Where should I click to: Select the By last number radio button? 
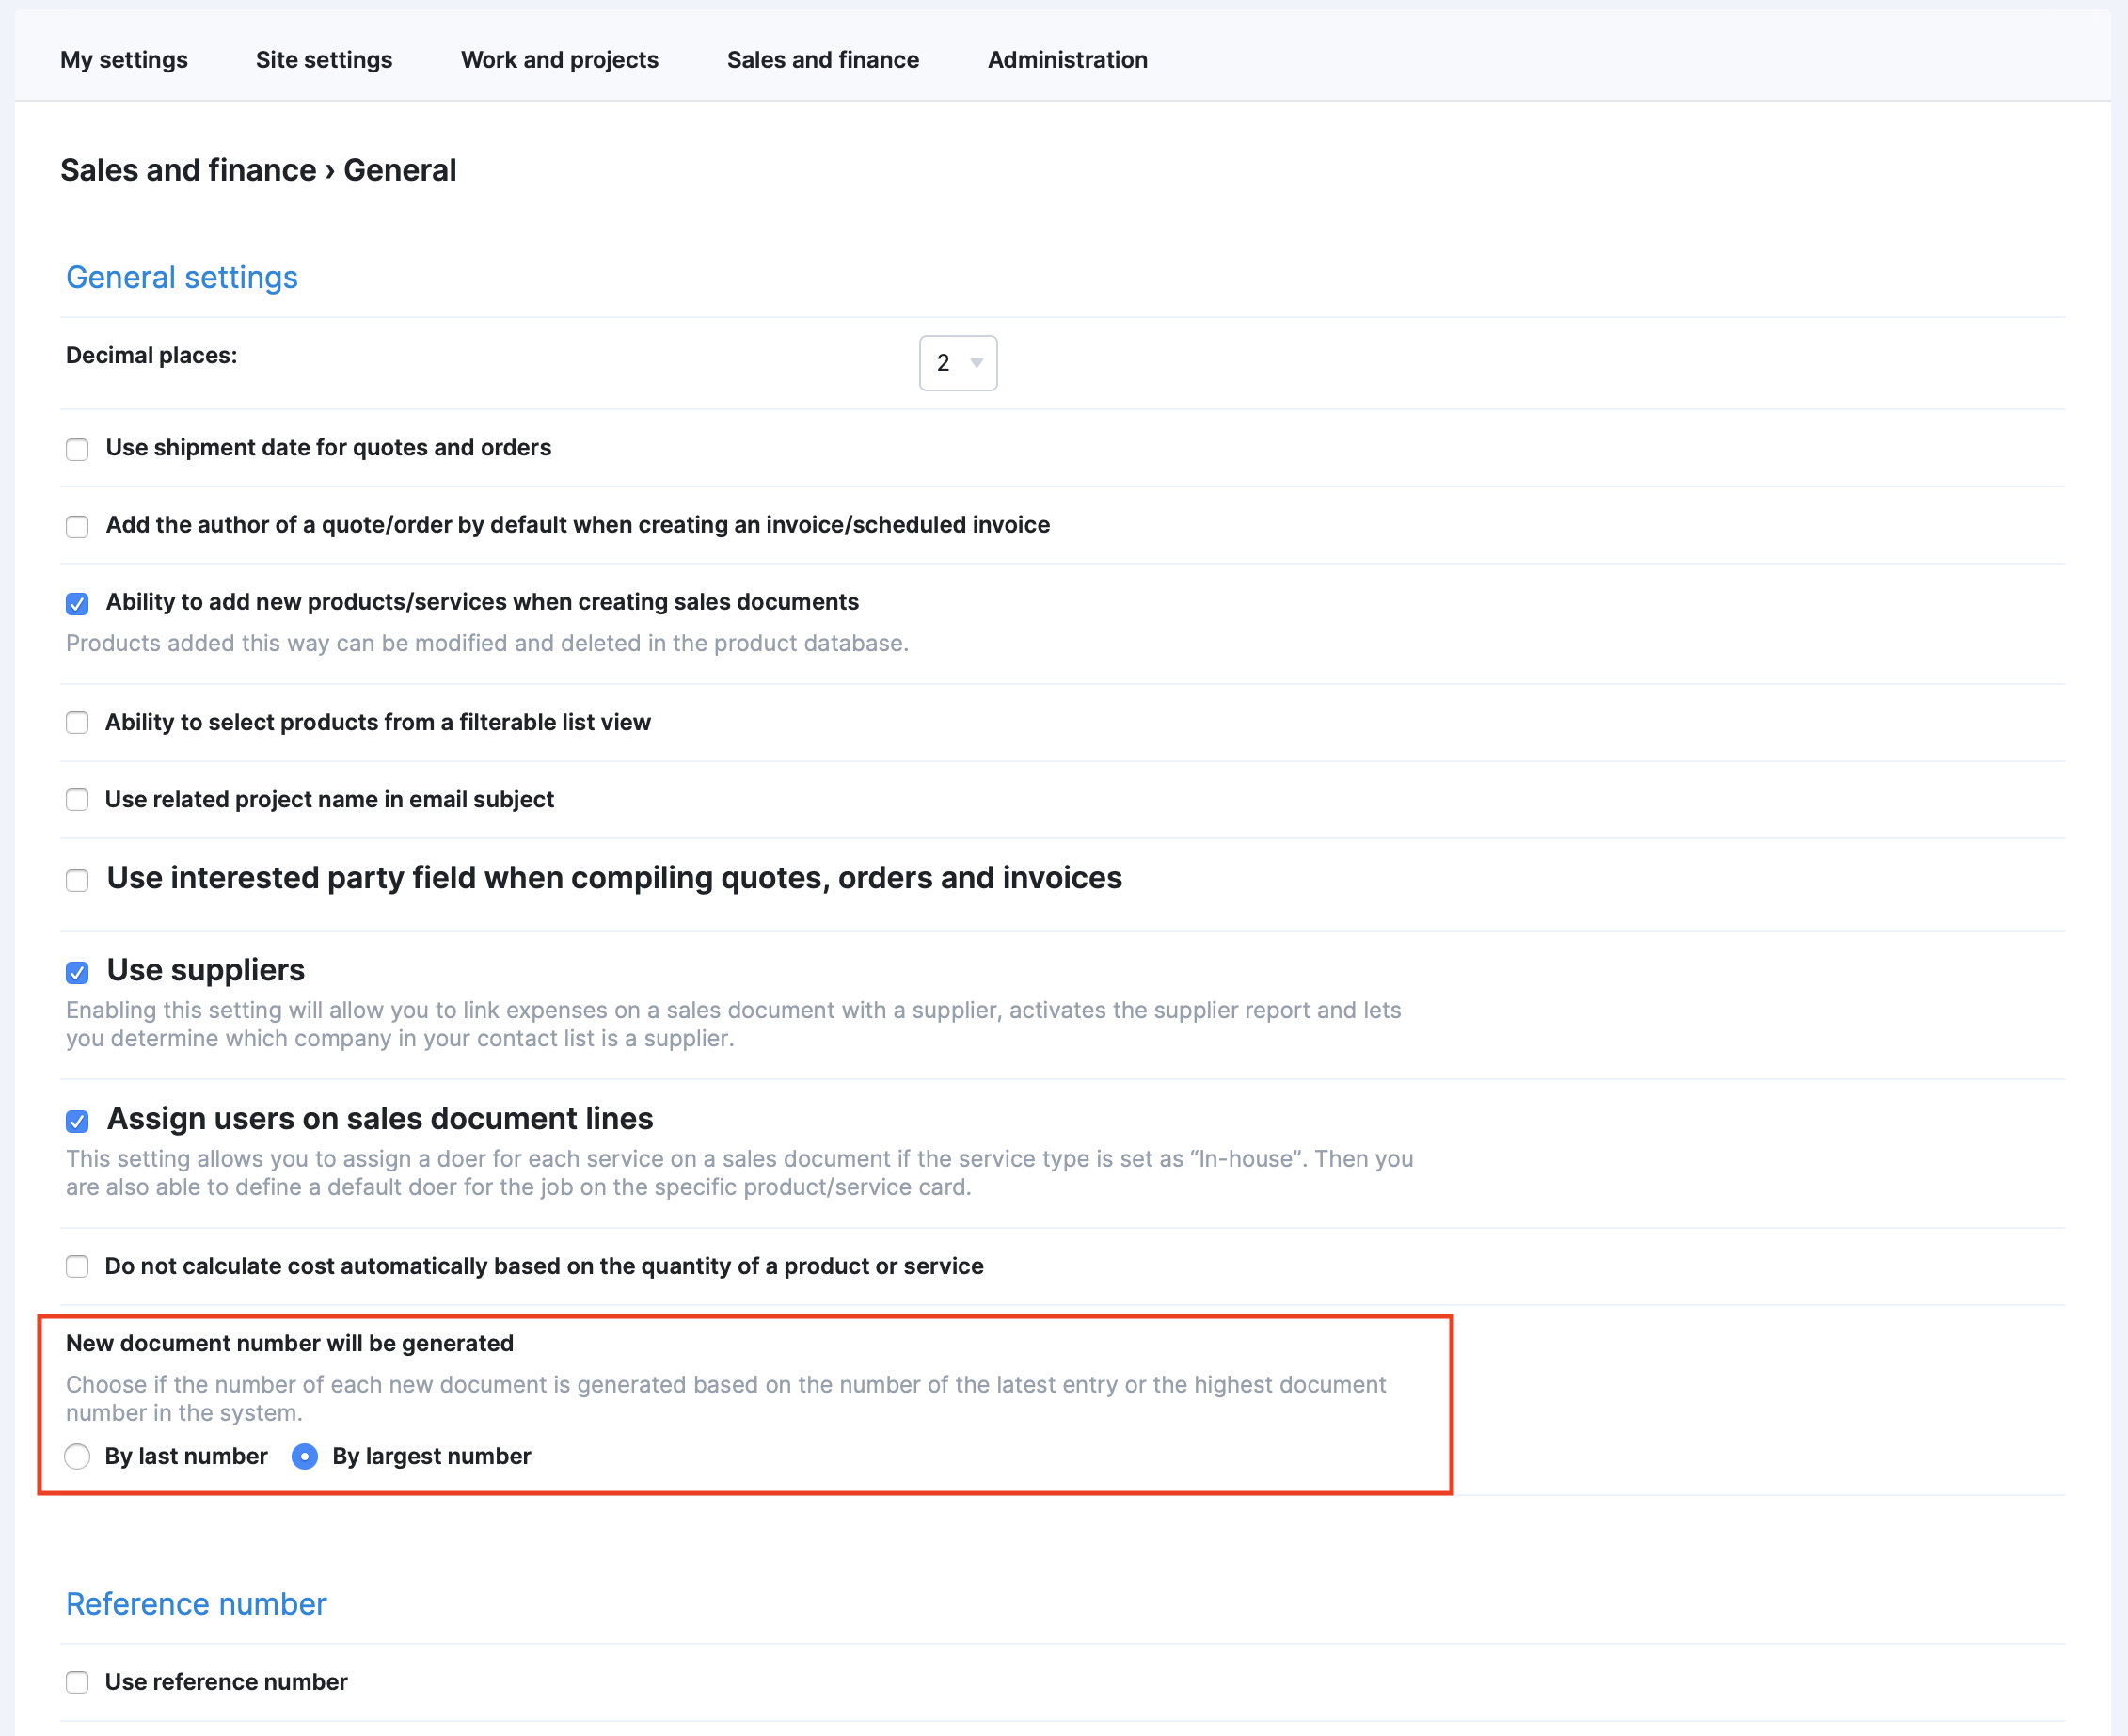point(77,1456)
